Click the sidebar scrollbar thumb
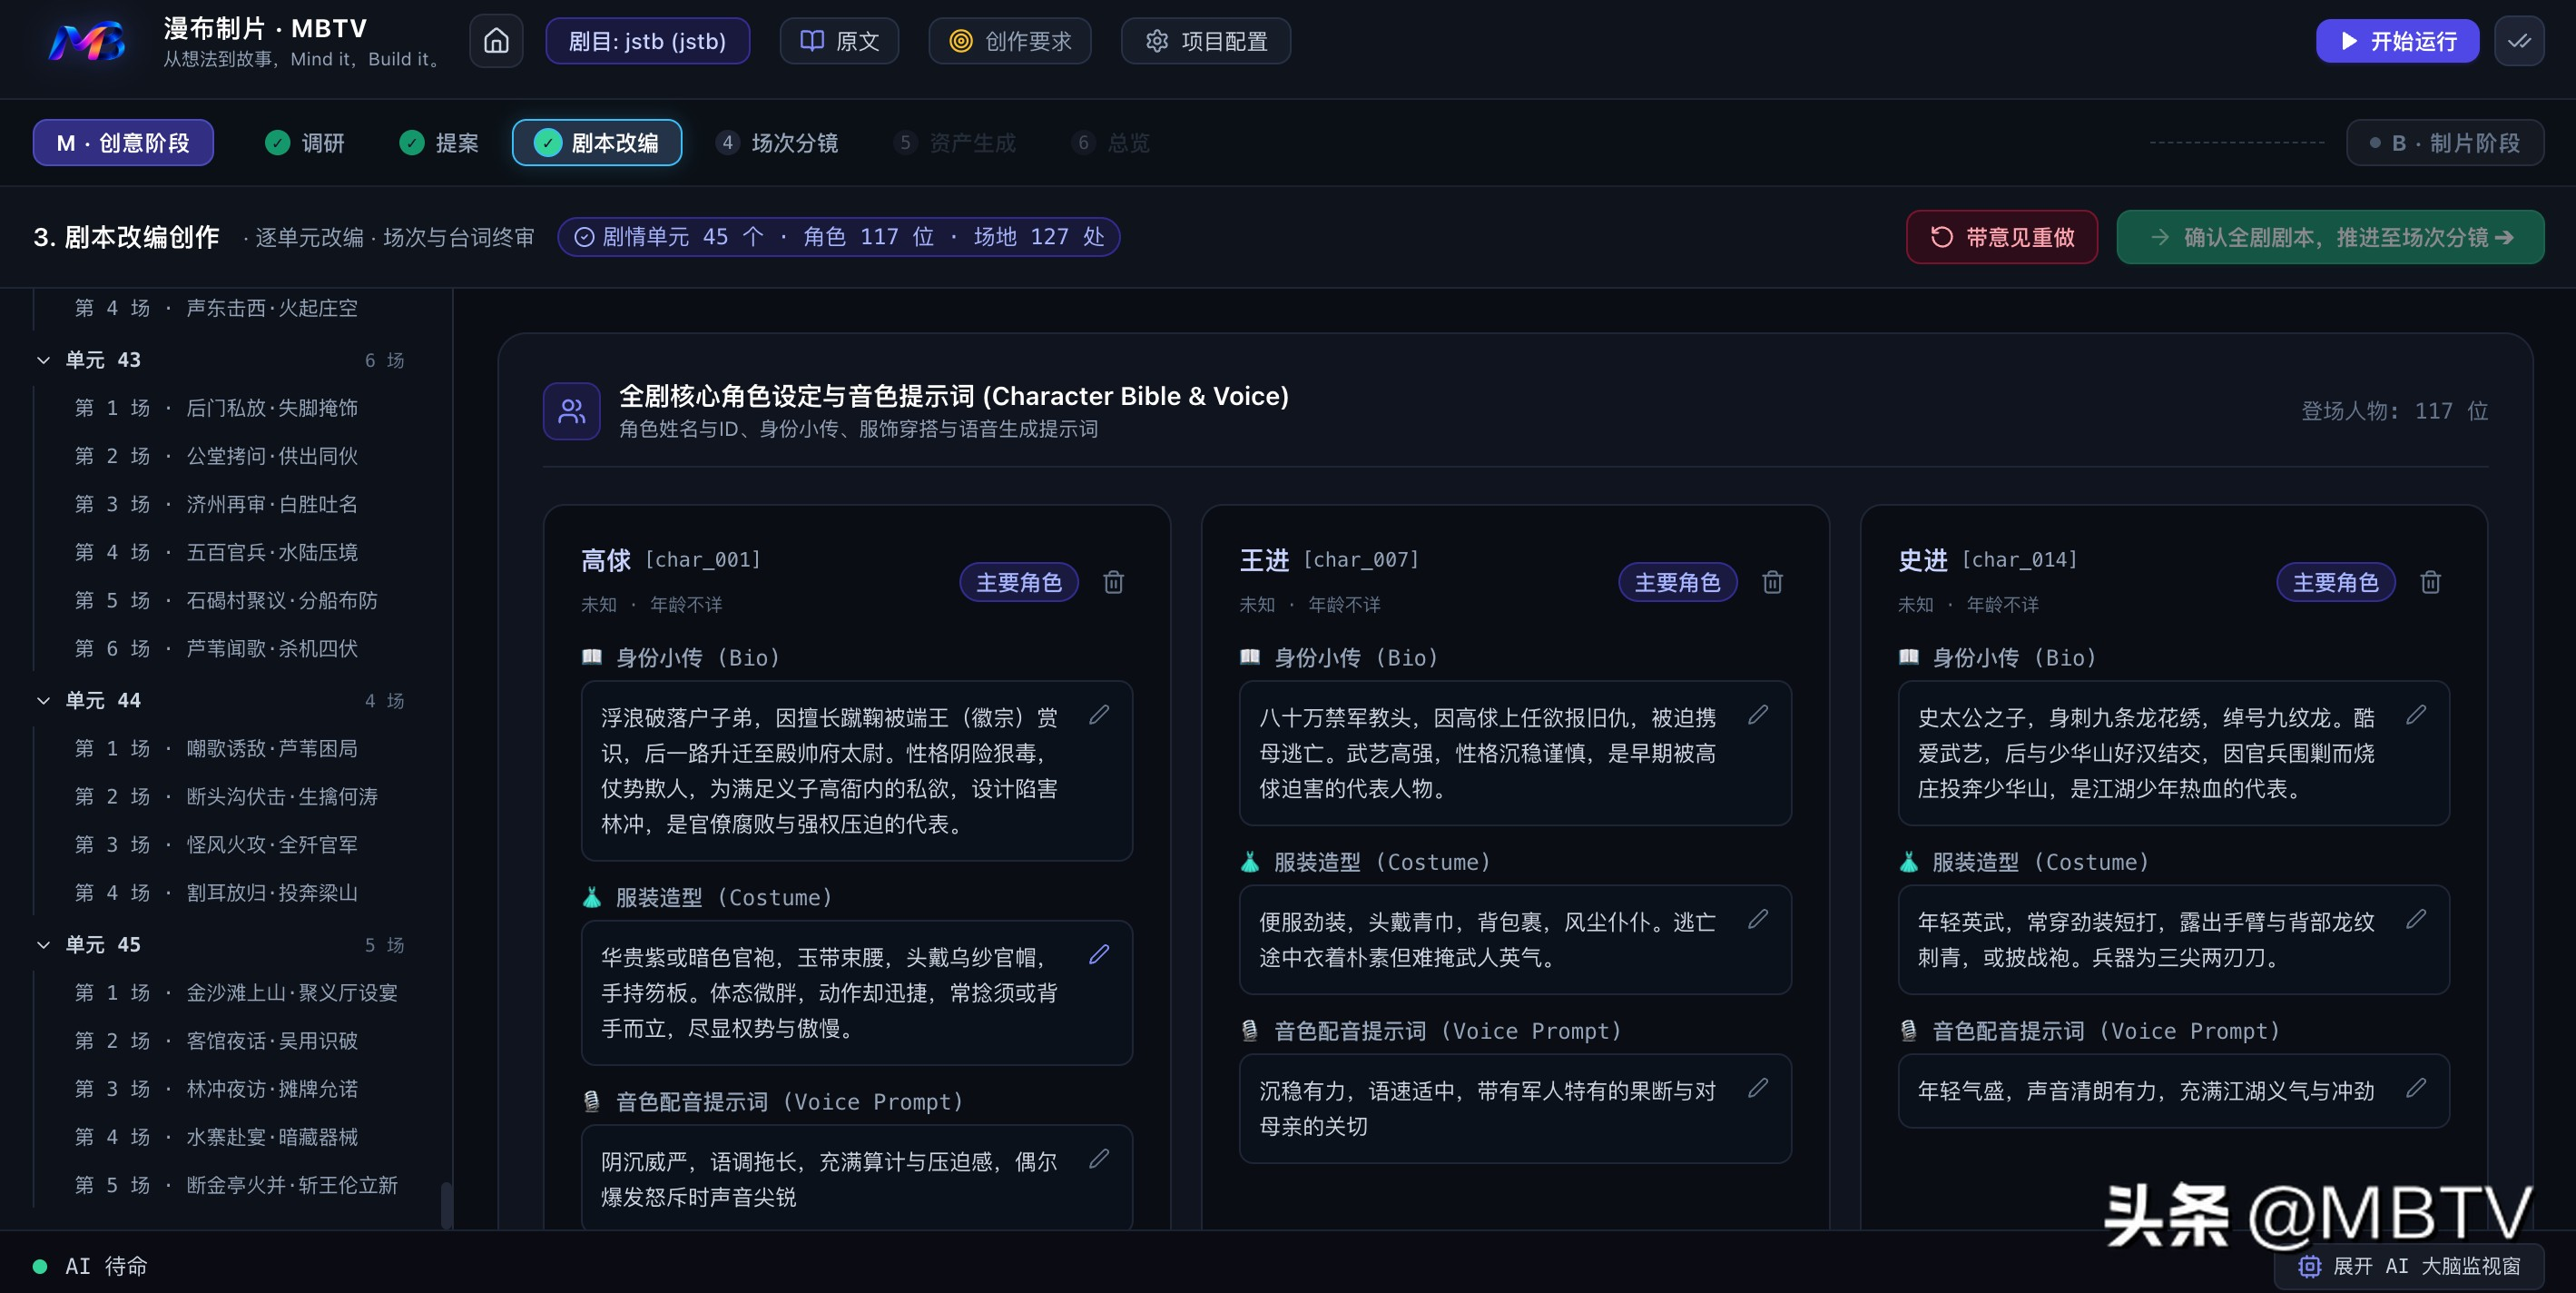Screen dimensions: 2576x1293 pos(447,1204)
